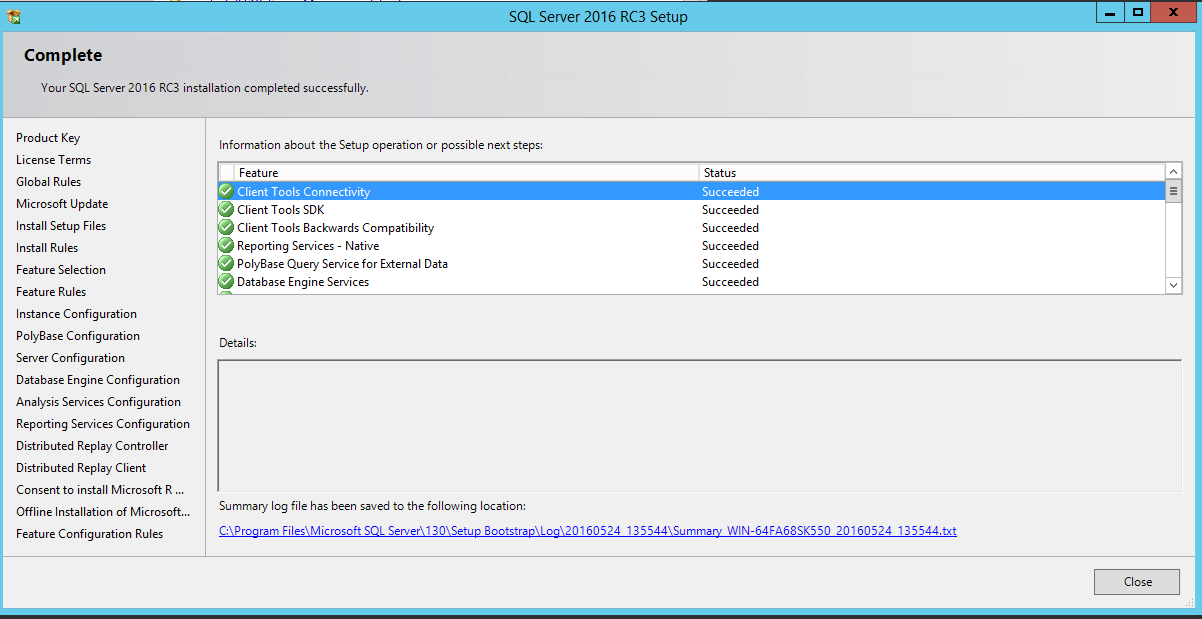This screenshot has height=619, width=1202.
Task: Click the Install Setup Files step
Action: 61,226
